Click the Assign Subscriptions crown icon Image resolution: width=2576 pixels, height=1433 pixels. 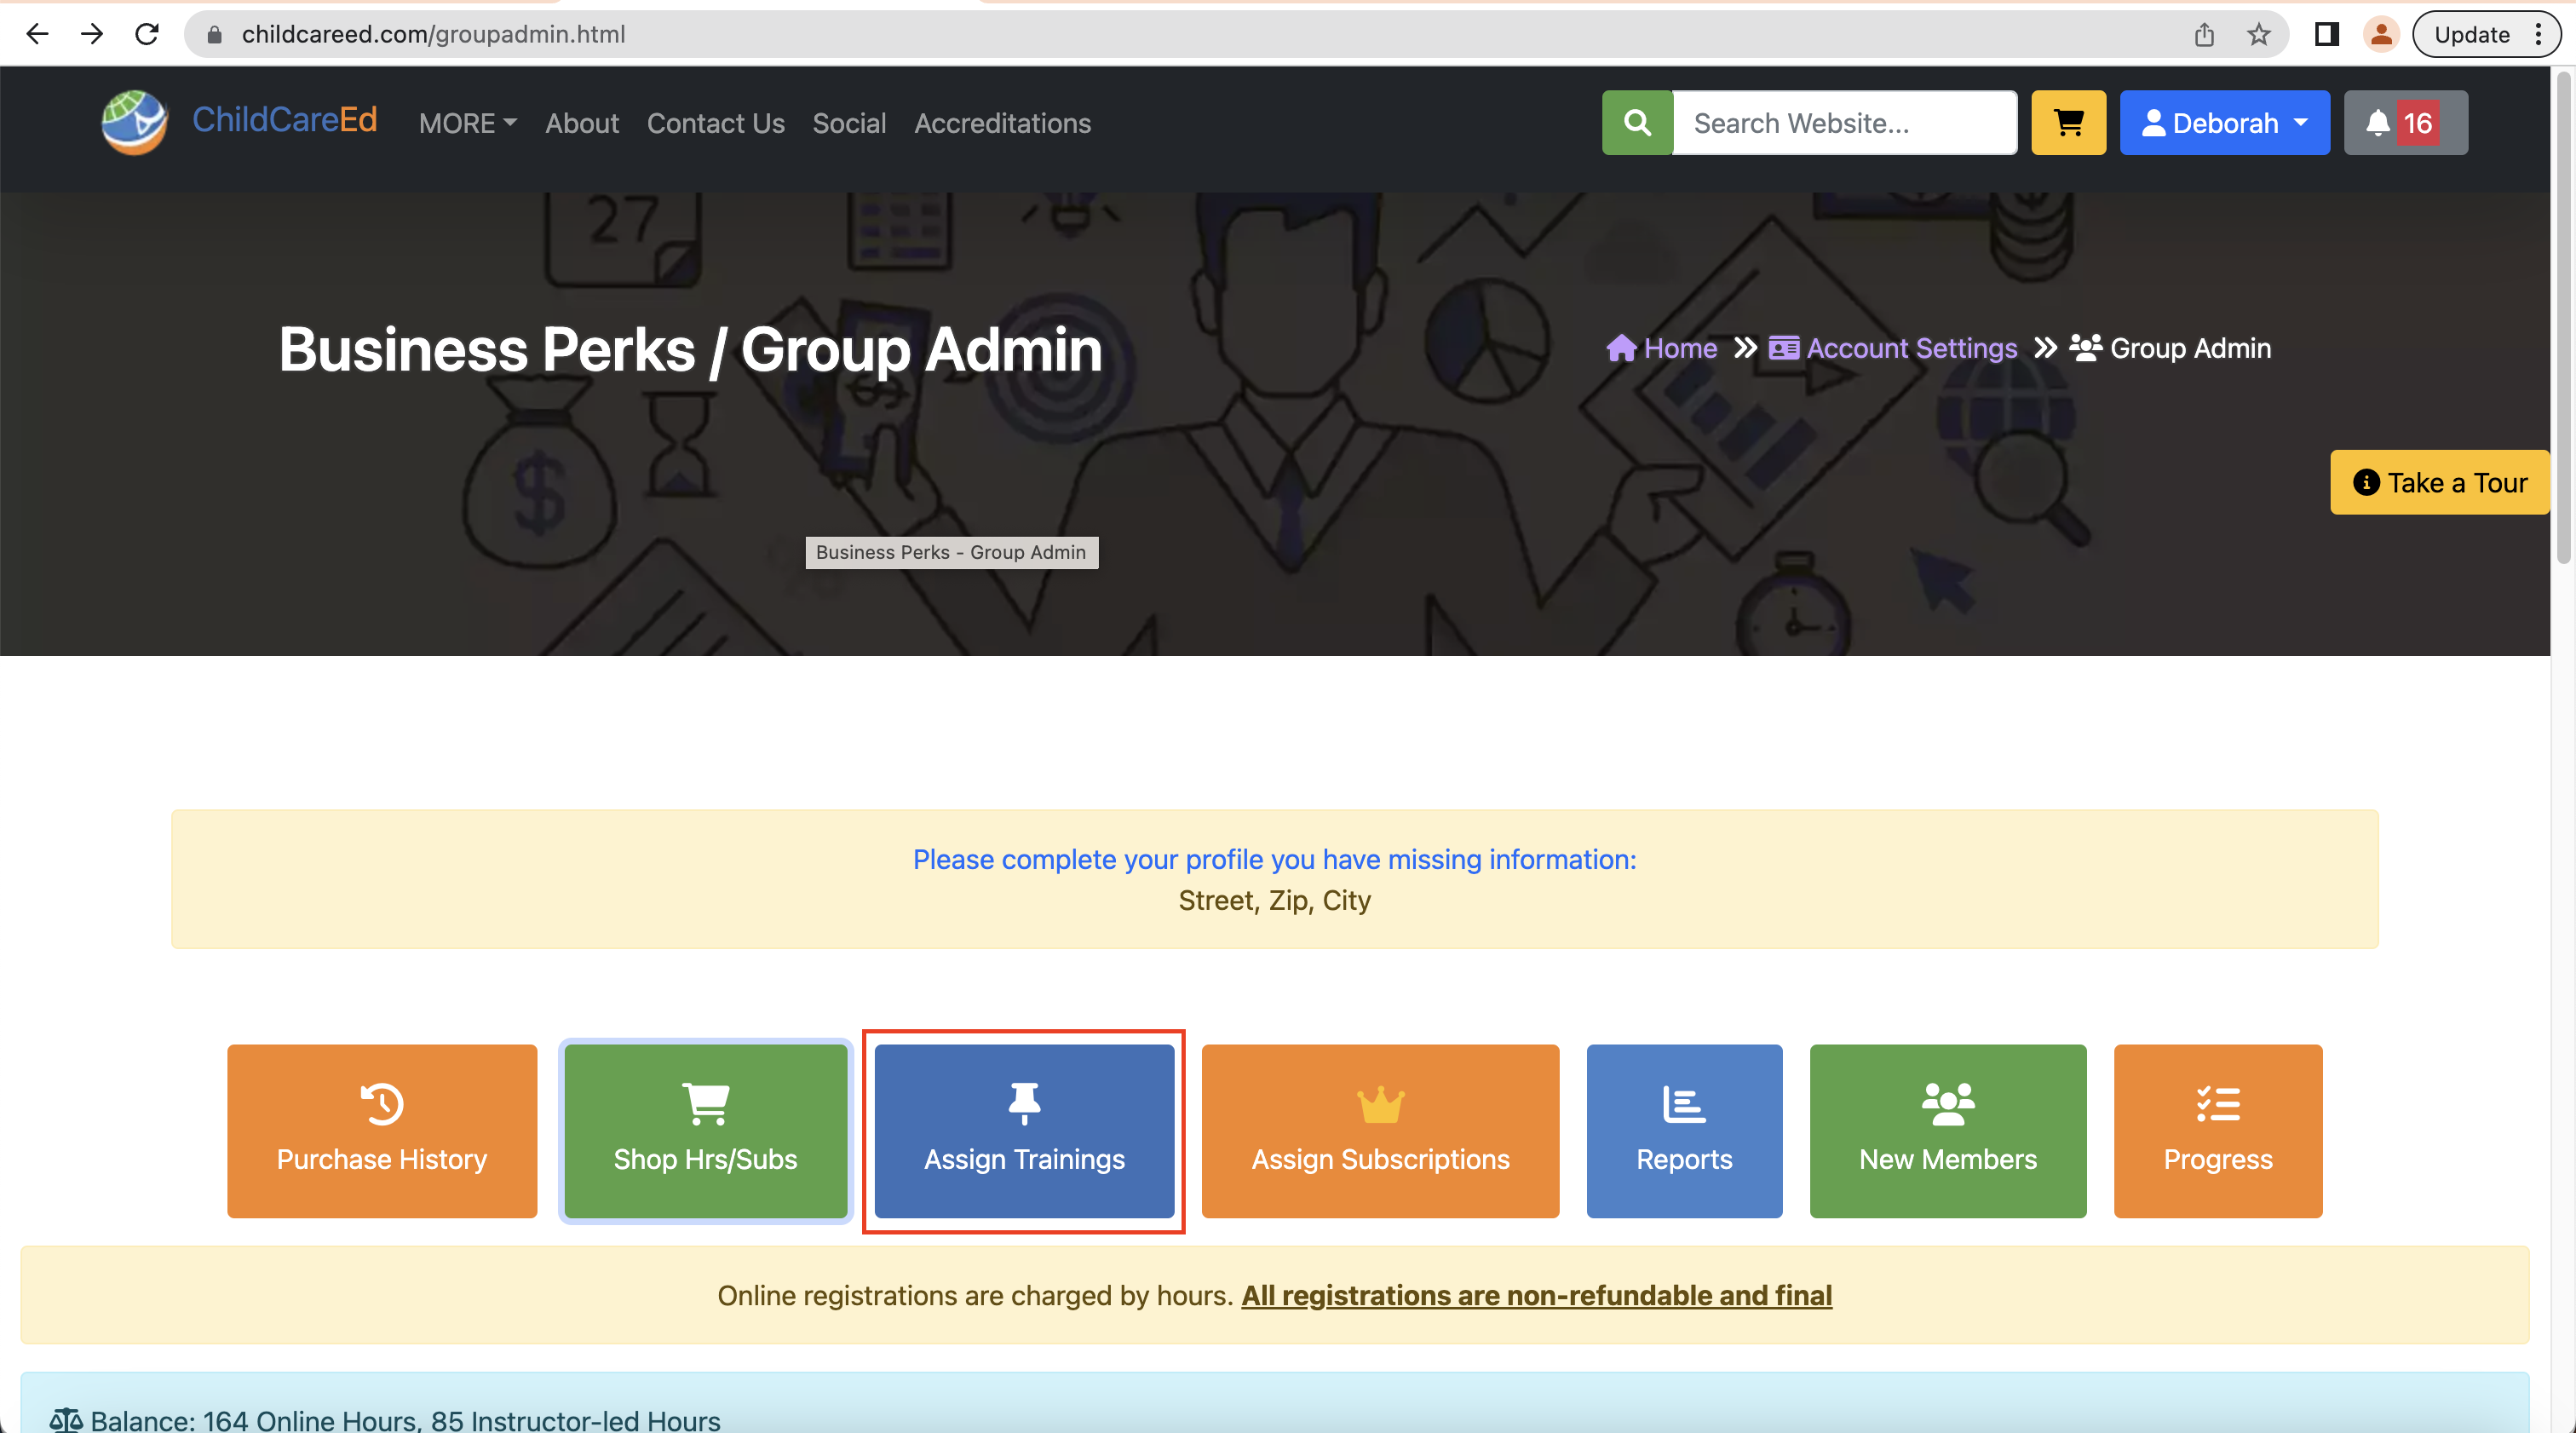tap(1380, 1103)
